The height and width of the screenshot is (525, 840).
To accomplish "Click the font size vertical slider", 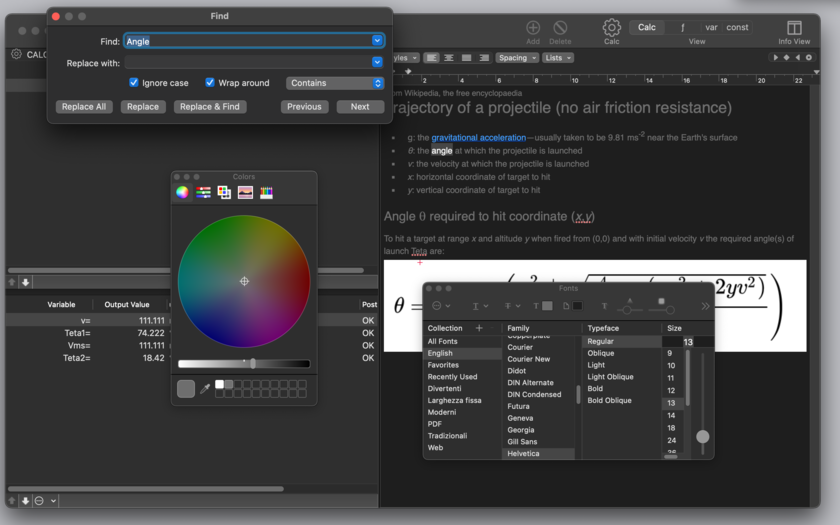I will point(702,402).
